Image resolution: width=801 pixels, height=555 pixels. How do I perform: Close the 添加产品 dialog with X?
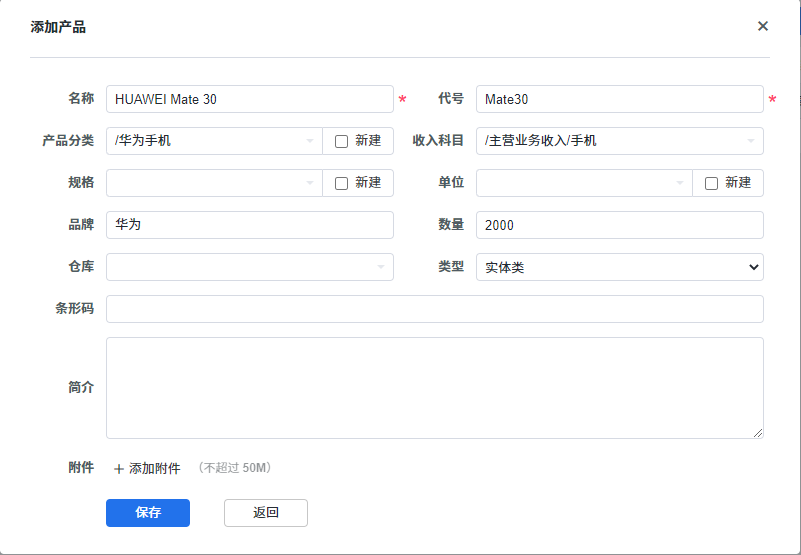[x=763, y=26]
